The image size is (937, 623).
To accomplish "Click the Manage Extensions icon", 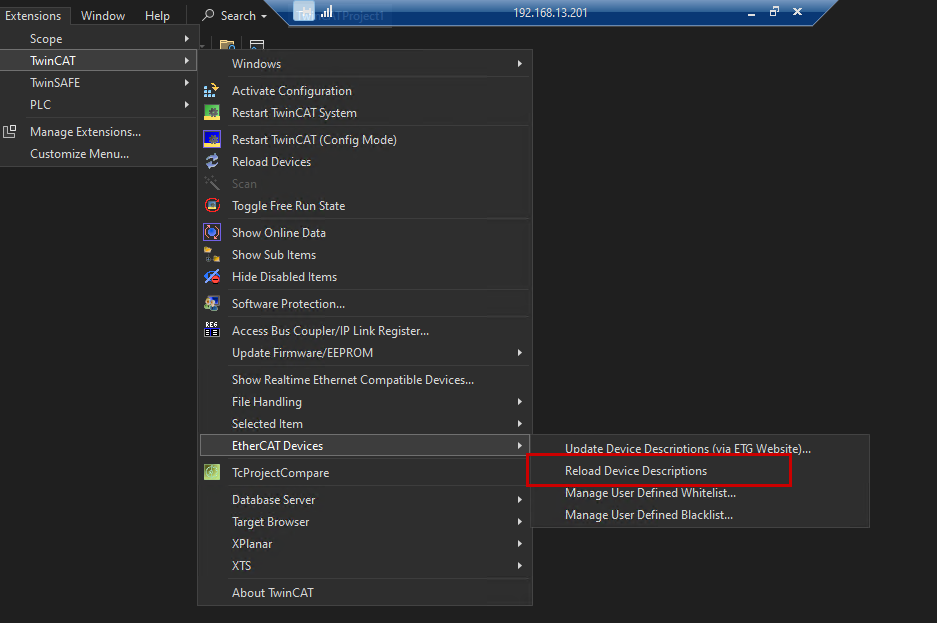I will click(10, 131).
